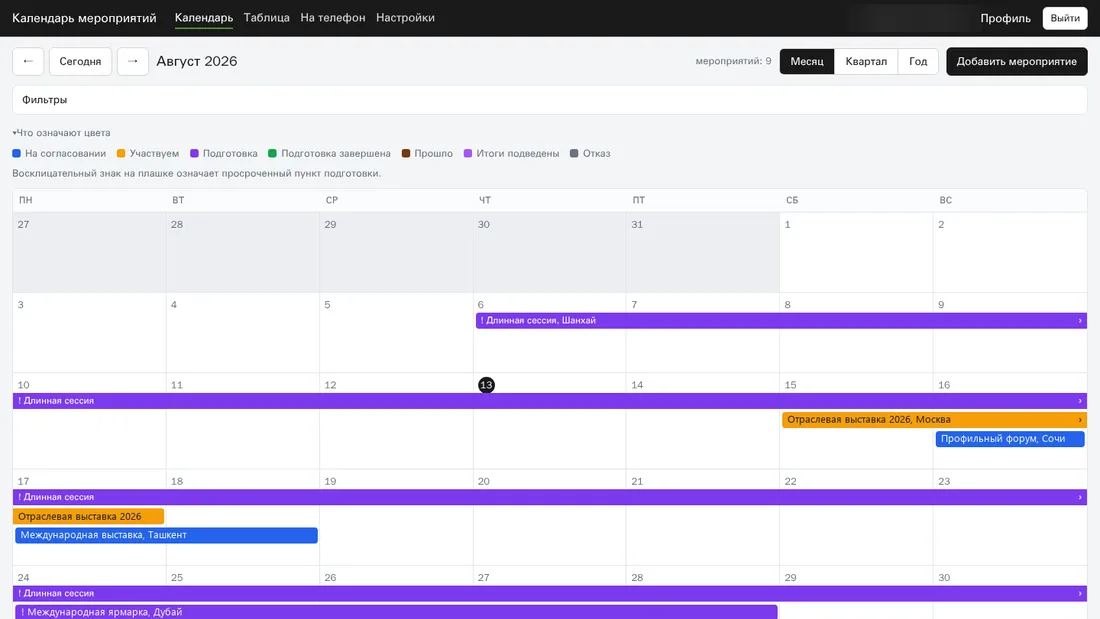Open the Настройки tab
Viewport: 1100px width, 619px height.
pos(405,18)
